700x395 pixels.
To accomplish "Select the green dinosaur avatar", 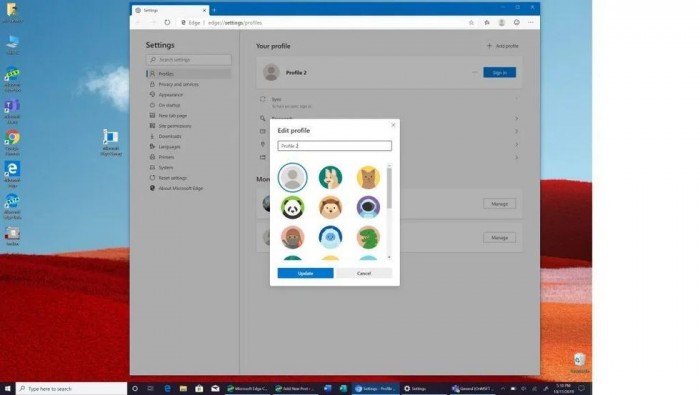I will tap(368, 237).
